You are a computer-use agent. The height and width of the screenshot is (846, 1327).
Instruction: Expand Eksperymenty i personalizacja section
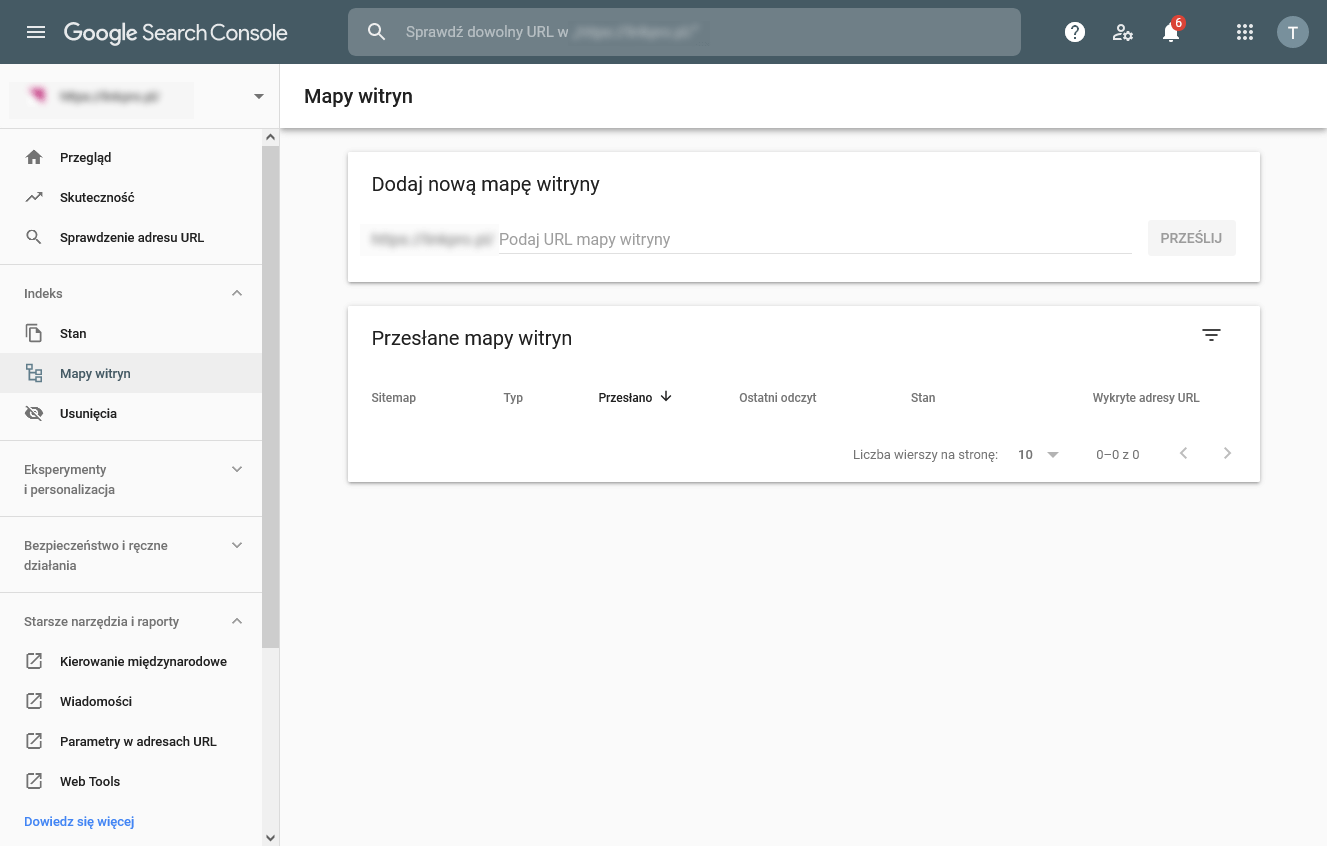pyautogui.click(x=237, y=469)
